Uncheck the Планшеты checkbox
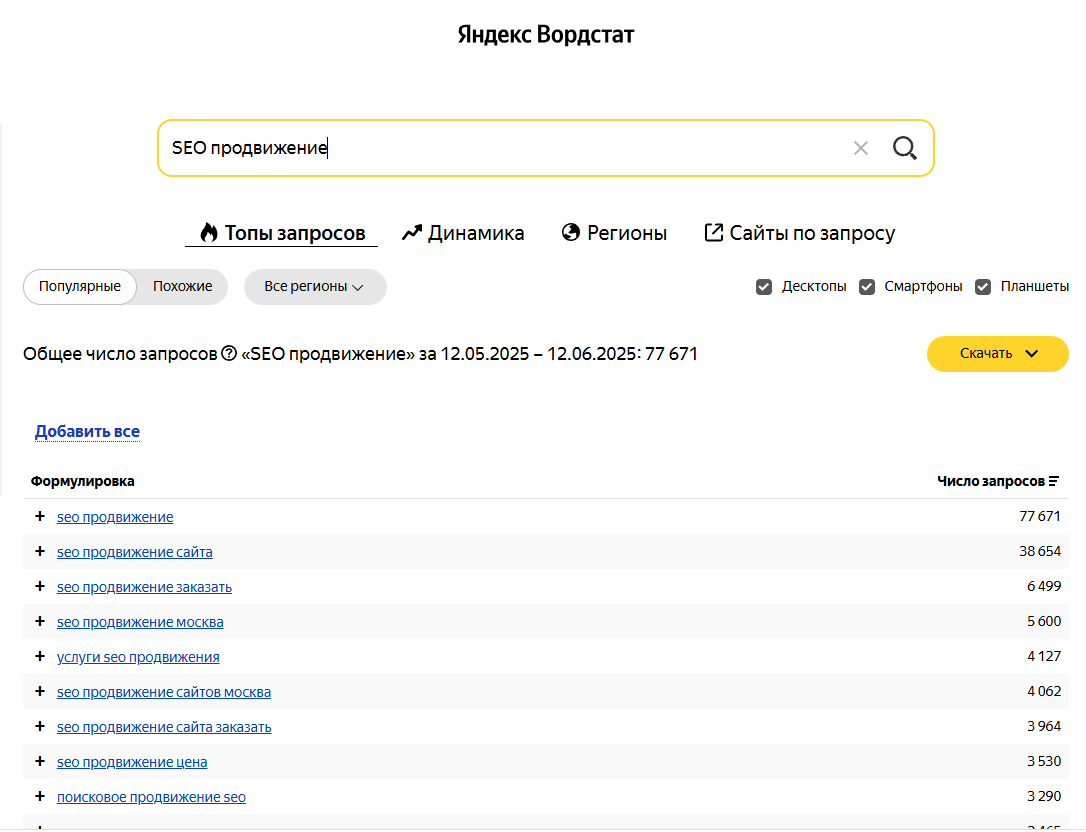This screenshot has width=1086, height=832. [982, 287]
